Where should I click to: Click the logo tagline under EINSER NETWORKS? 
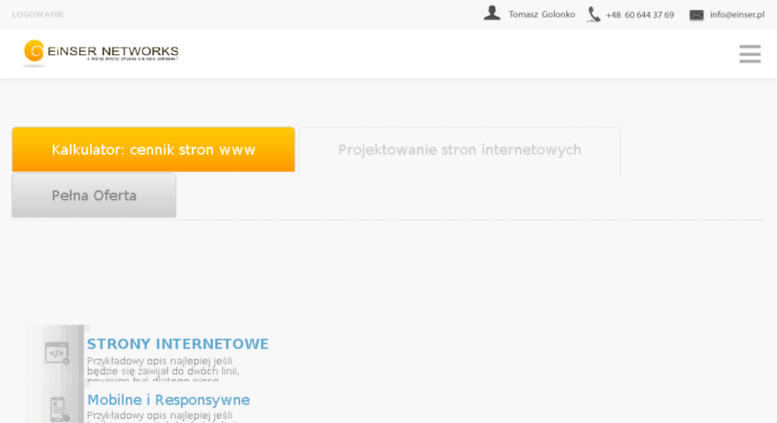pyautogui.click(x=132, y=59)
